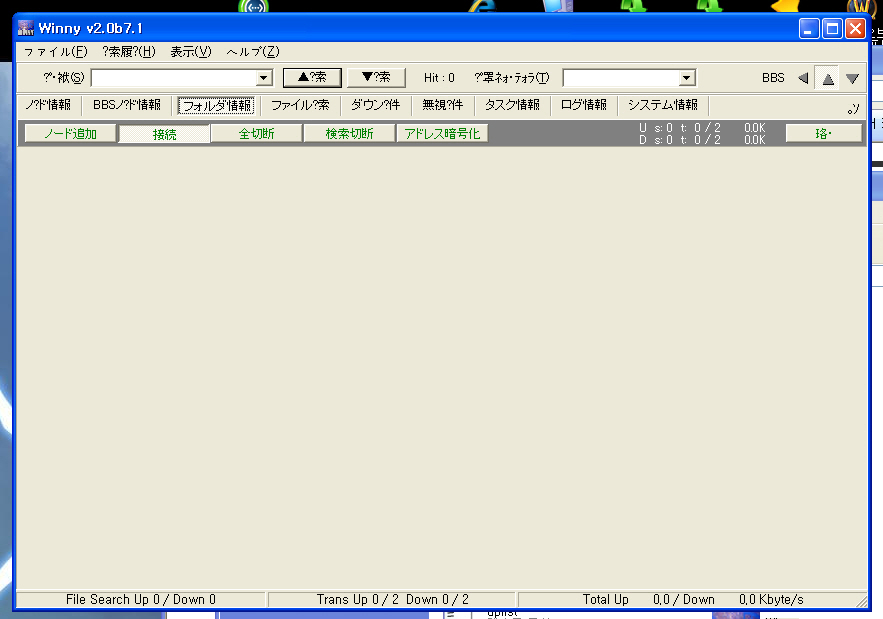Switch to the システム情報 tab
Image resolution: width=883 pixels, height=619 pixels.
tap(663, 105)
